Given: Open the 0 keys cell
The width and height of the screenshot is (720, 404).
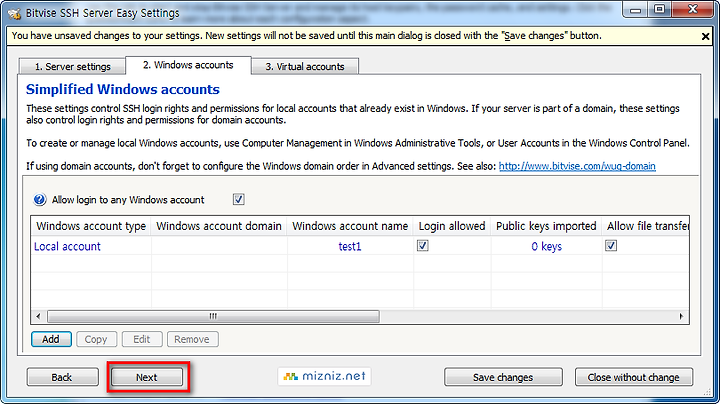Looking at the screenshot, I should [546, 247].
